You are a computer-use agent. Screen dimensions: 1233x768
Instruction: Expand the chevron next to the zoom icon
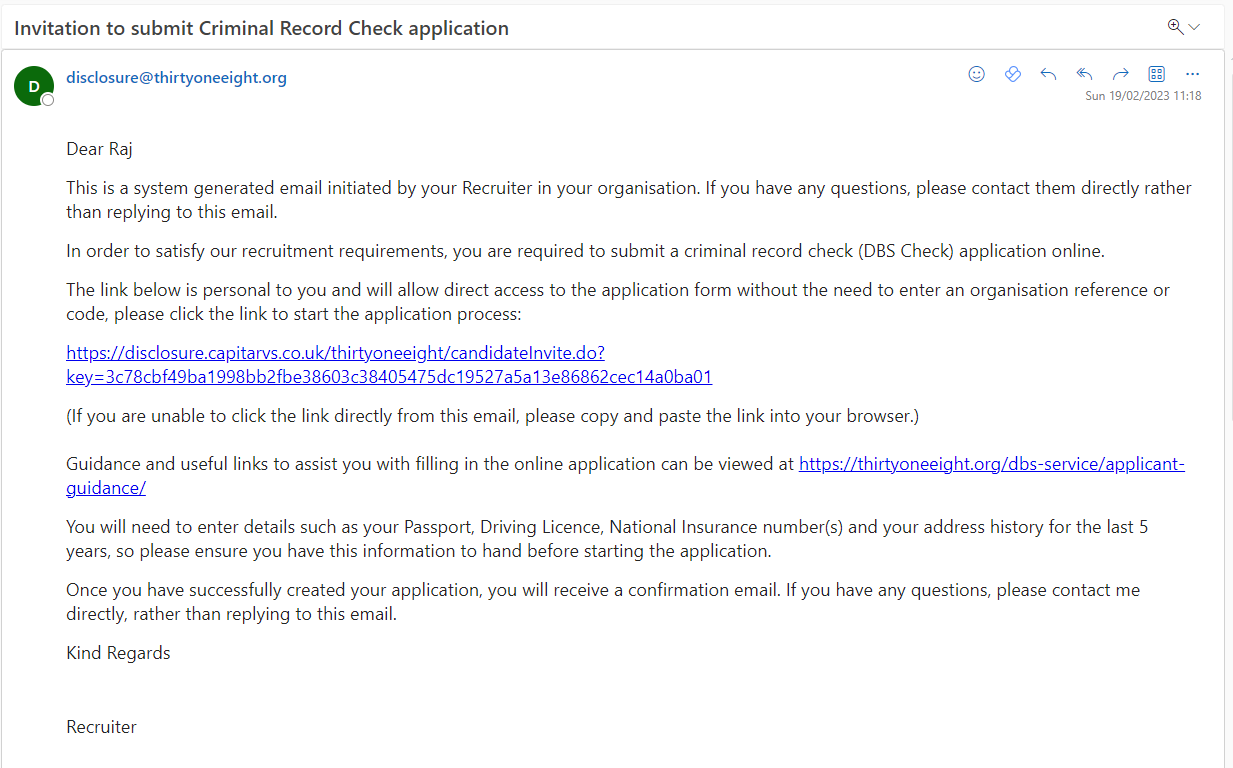click(1194, 27)
